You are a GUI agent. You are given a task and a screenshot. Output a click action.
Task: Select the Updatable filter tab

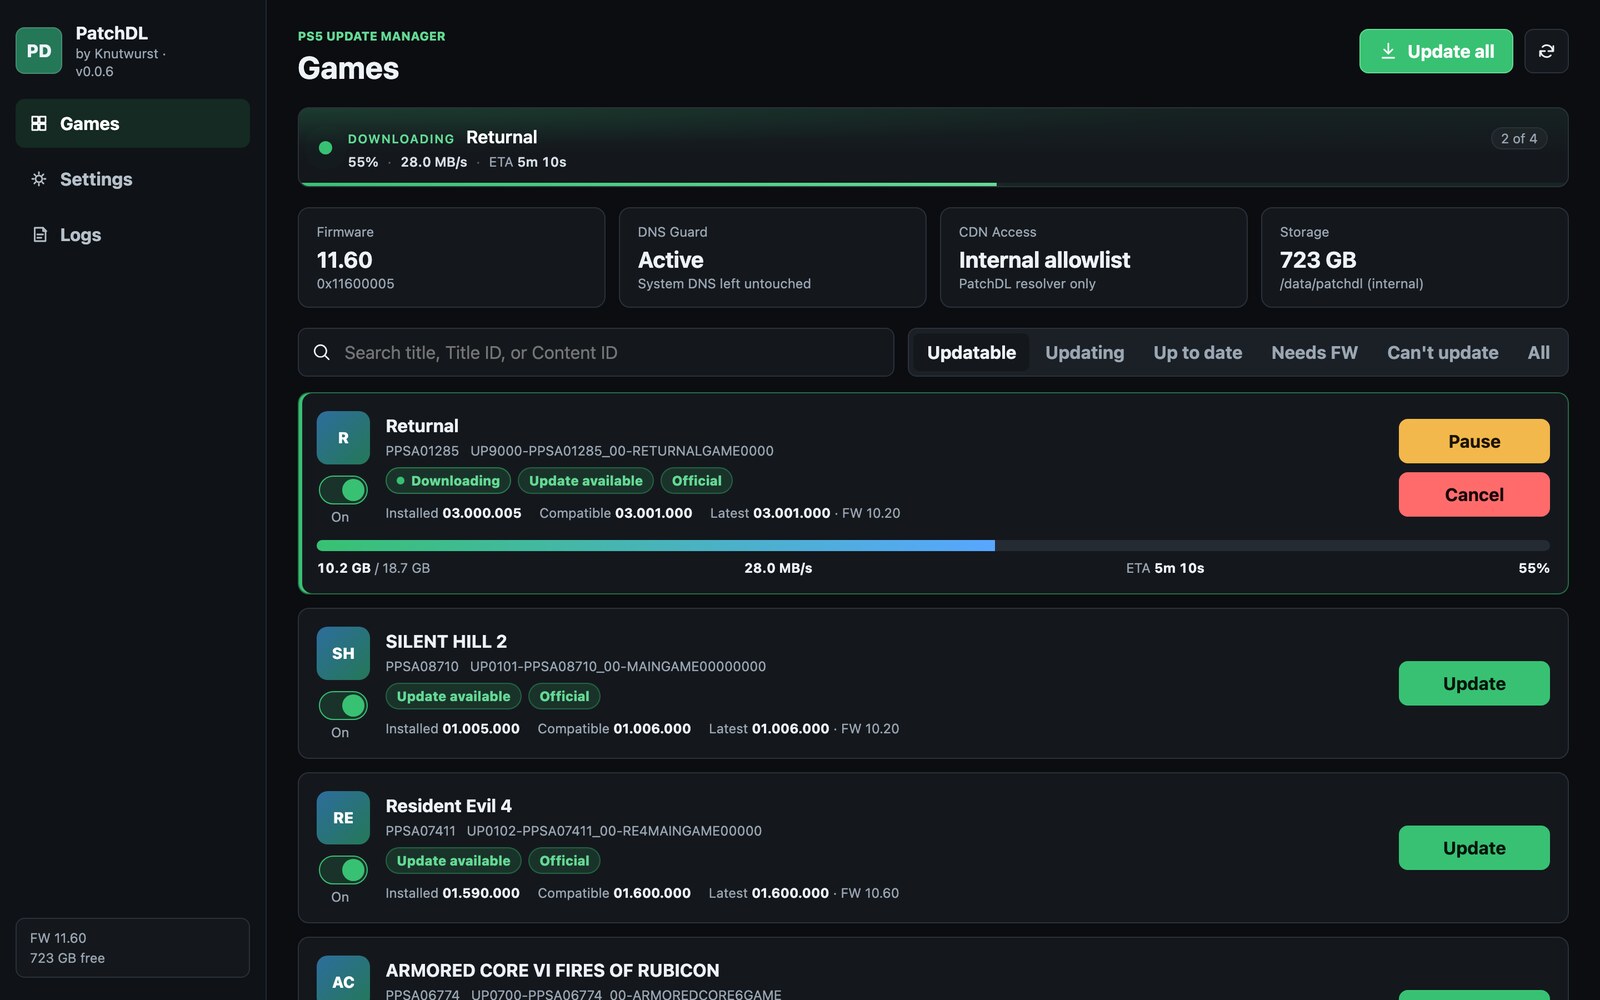[971, 352]
